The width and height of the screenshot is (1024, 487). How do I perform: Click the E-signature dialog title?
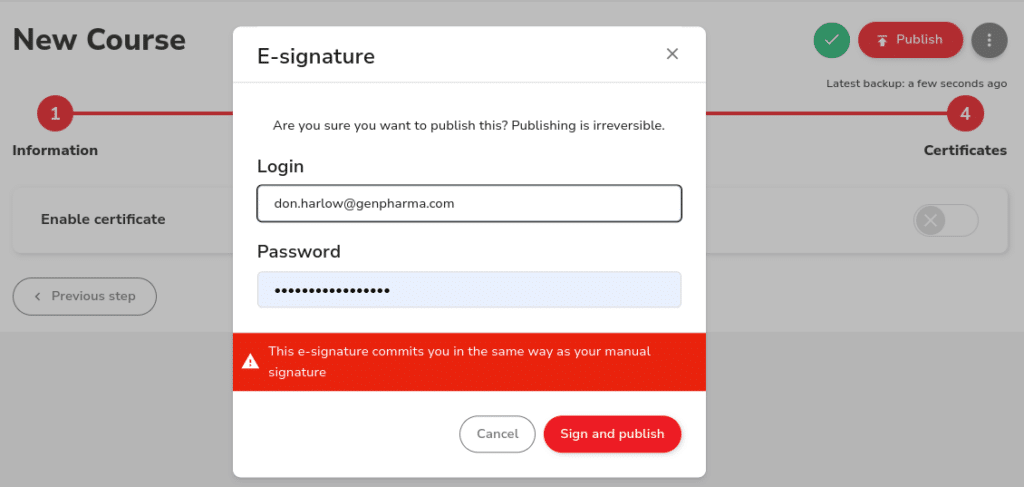(x=316, y=56)
